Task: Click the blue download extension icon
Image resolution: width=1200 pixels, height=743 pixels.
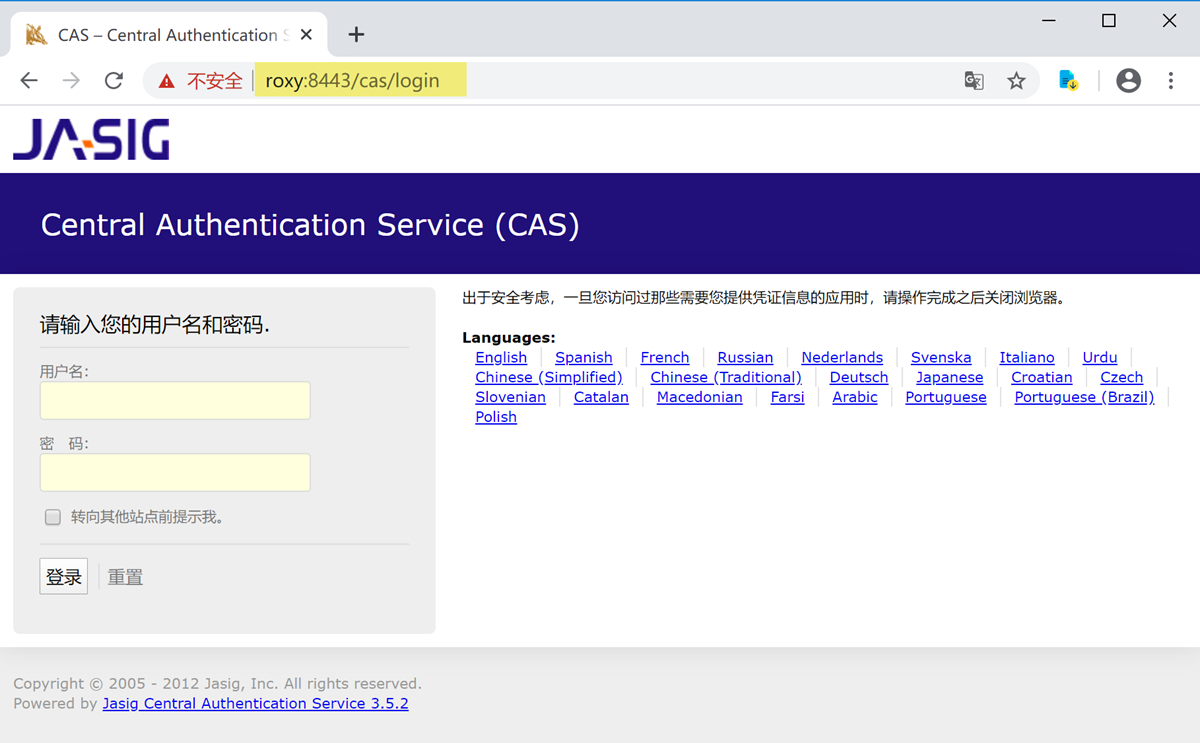Action: pyautogui.click(x=1068, y=81)
